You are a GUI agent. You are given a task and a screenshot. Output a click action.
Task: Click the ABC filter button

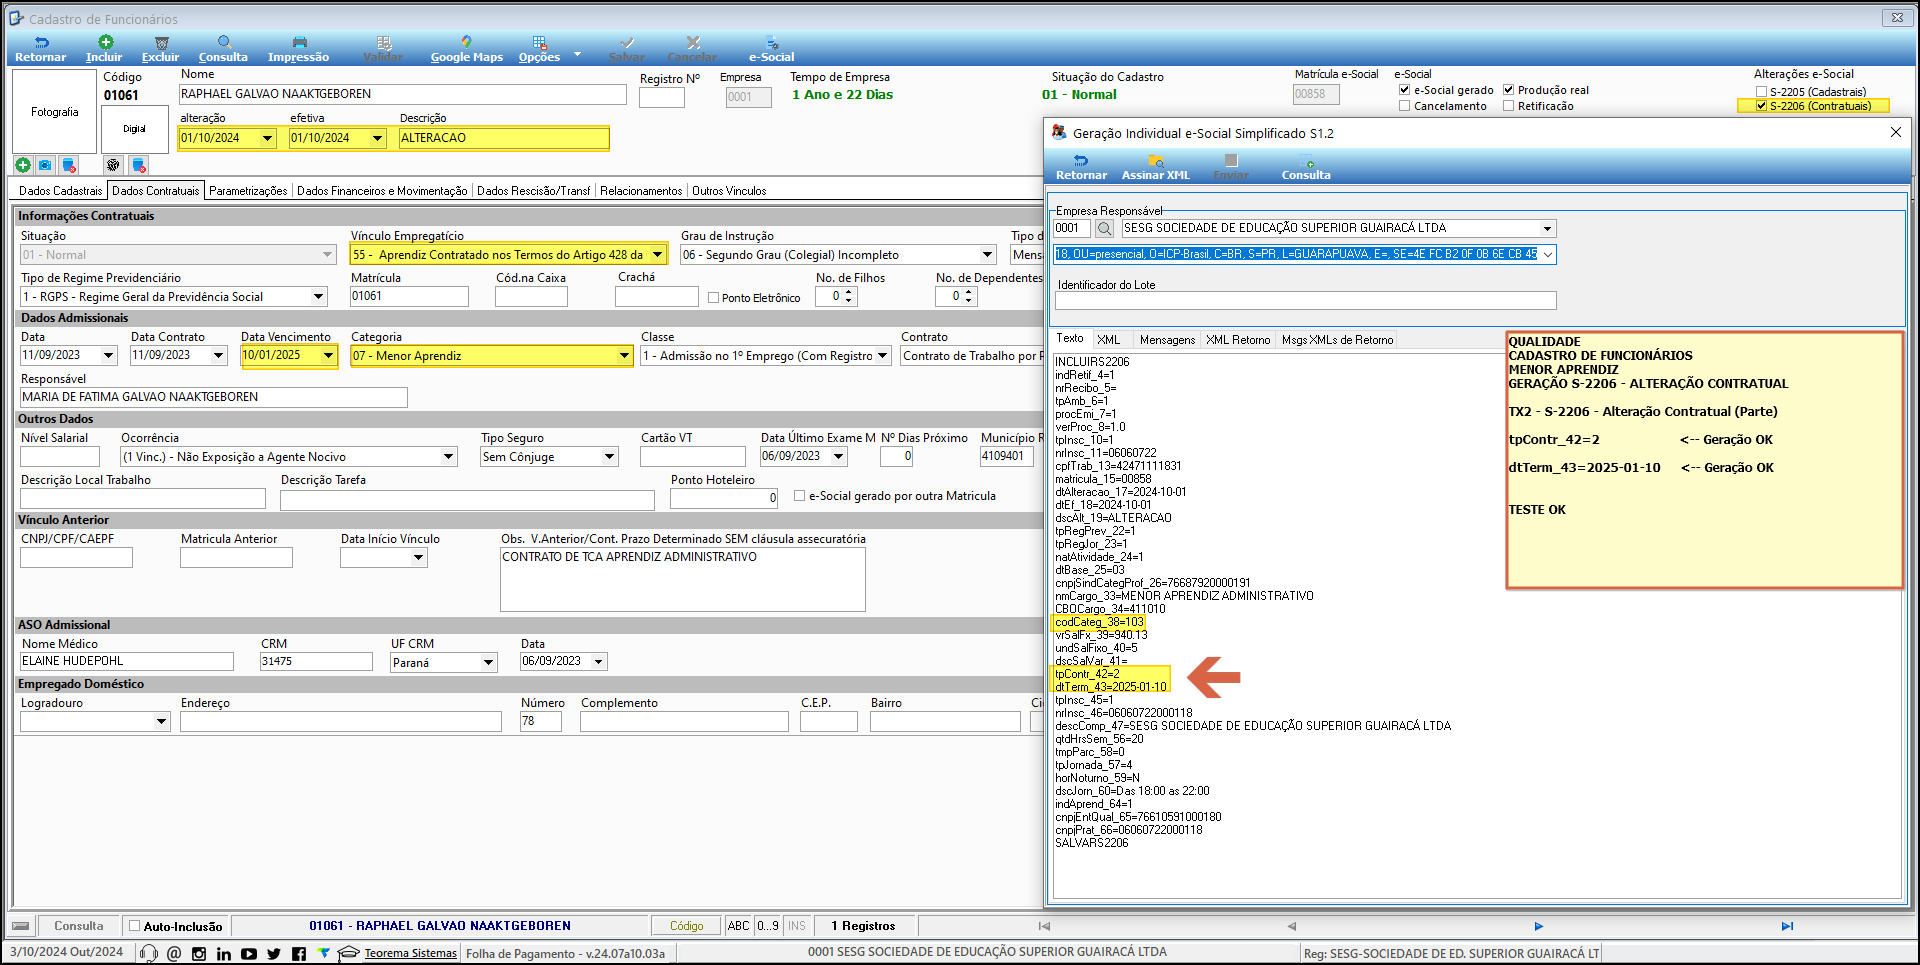[x=738, y=926]
